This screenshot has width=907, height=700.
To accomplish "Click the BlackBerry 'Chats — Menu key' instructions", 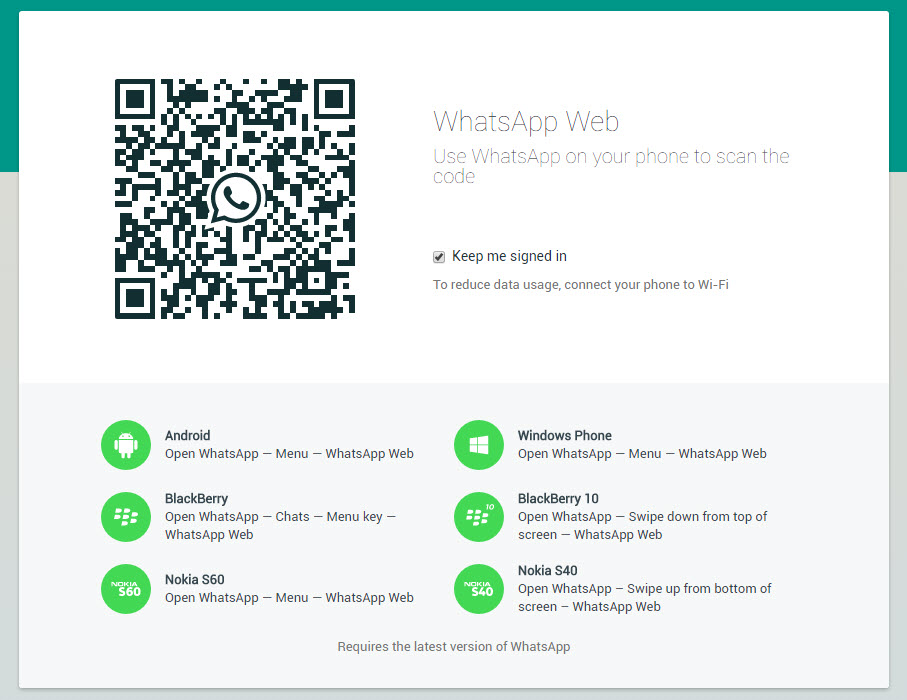I will click(281, 525).
